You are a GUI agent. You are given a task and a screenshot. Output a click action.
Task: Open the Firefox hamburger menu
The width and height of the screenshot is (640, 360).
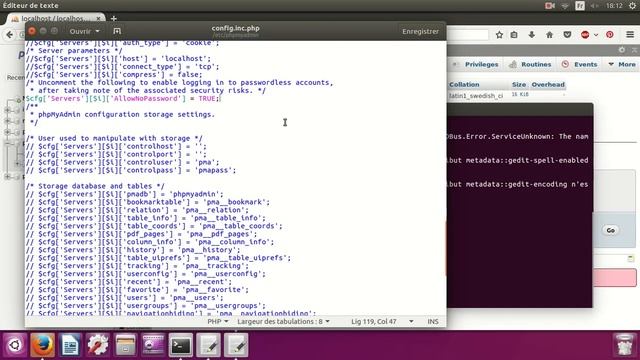click(630, 35)
